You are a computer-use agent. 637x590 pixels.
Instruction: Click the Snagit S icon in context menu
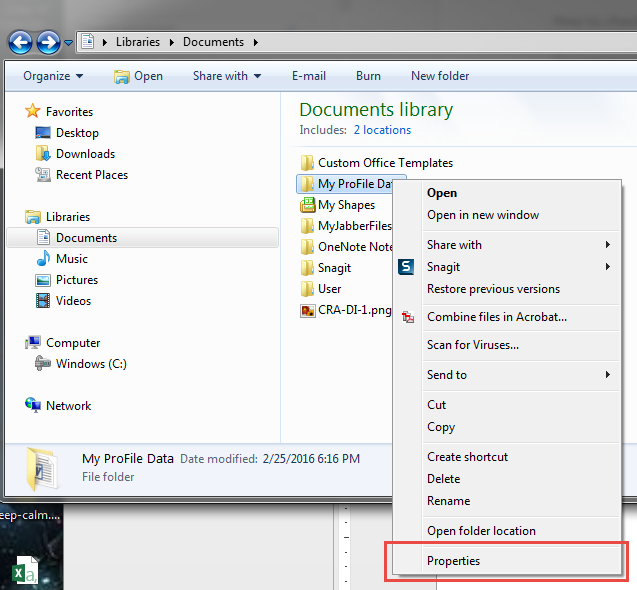[x=406, y=267]
